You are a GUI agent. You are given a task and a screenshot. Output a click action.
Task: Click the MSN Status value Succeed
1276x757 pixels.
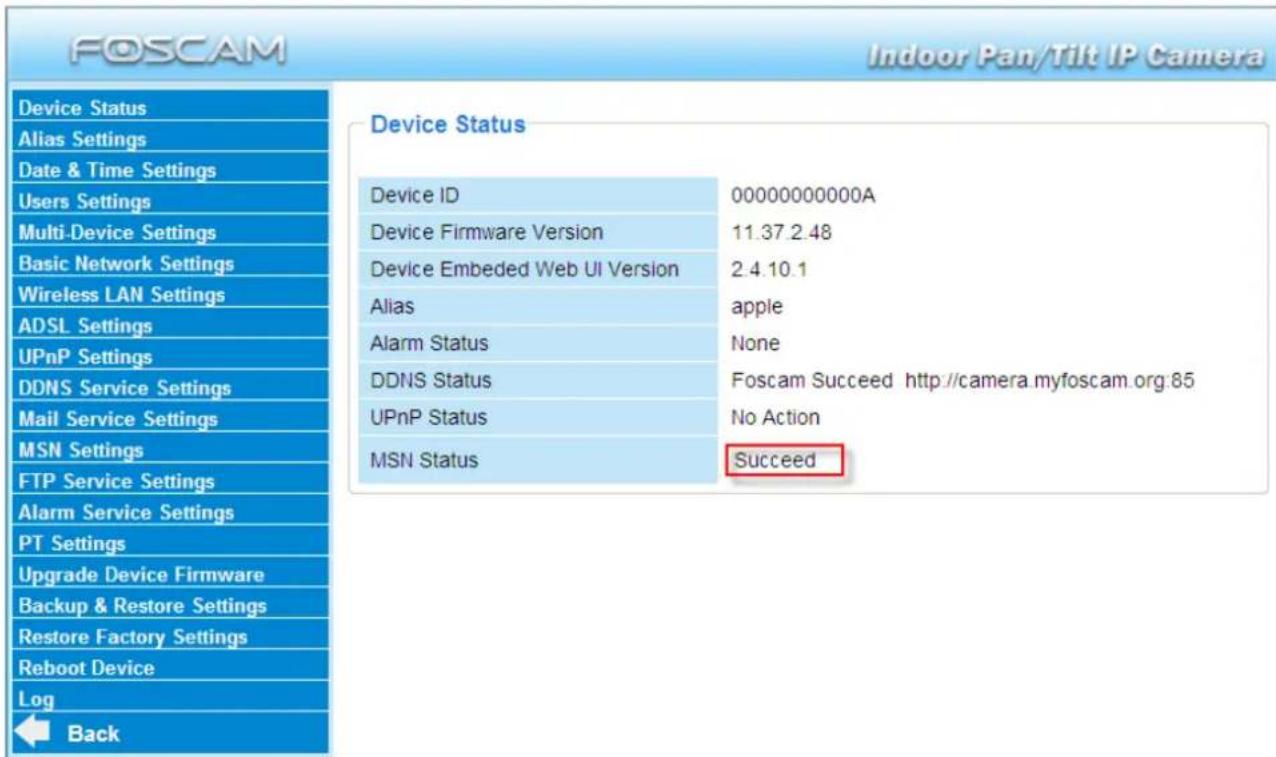pyautogui.click(x=775, y=461)
